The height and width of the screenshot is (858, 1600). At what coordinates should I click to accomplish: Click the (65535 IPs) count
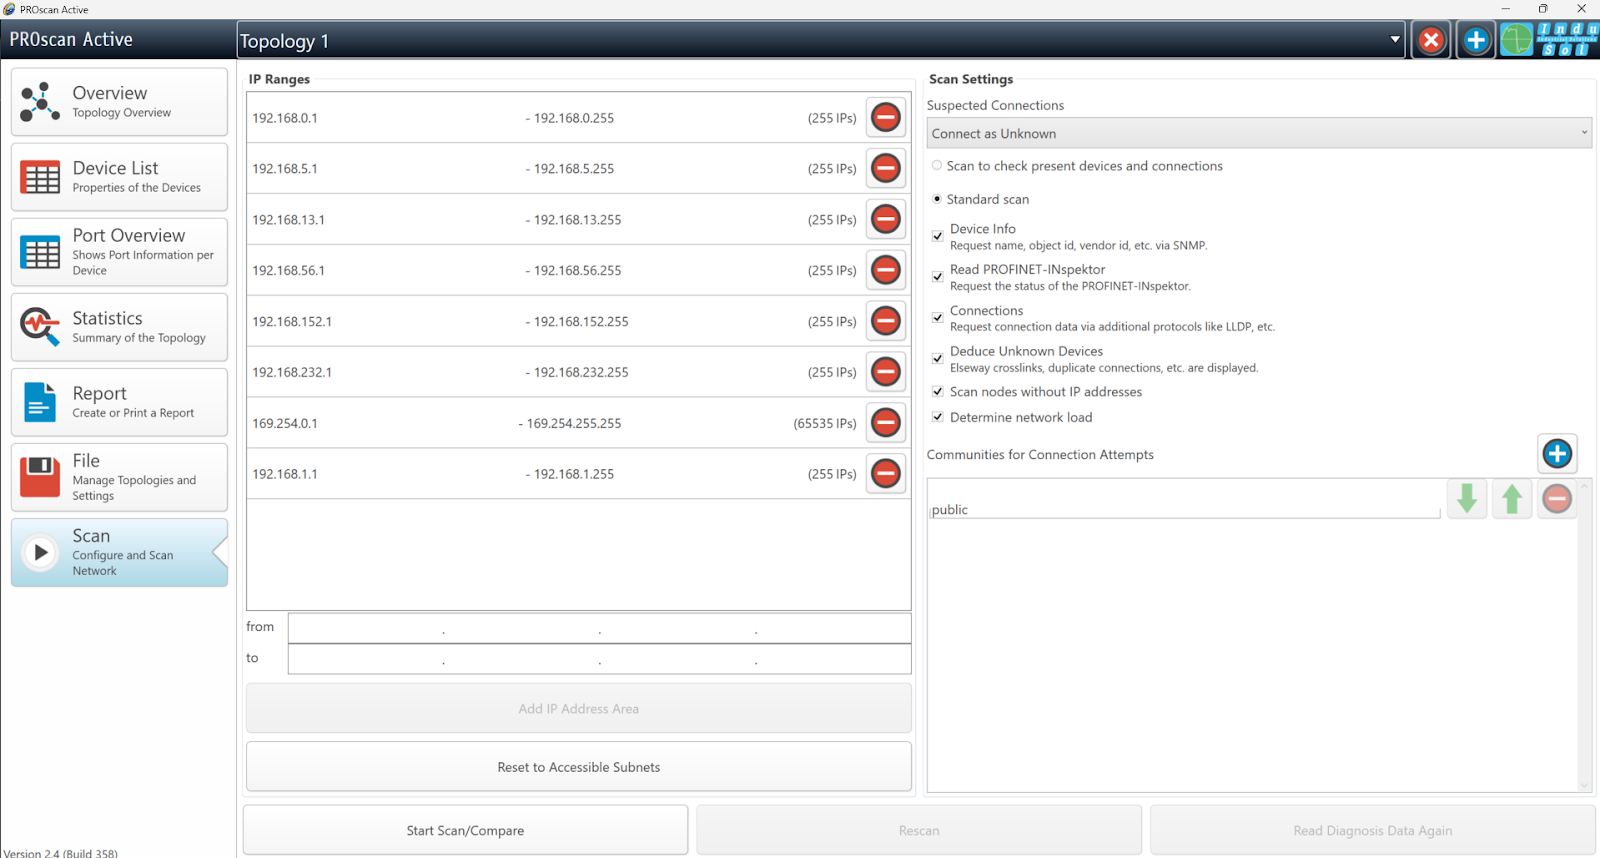[x=825, y=423]
